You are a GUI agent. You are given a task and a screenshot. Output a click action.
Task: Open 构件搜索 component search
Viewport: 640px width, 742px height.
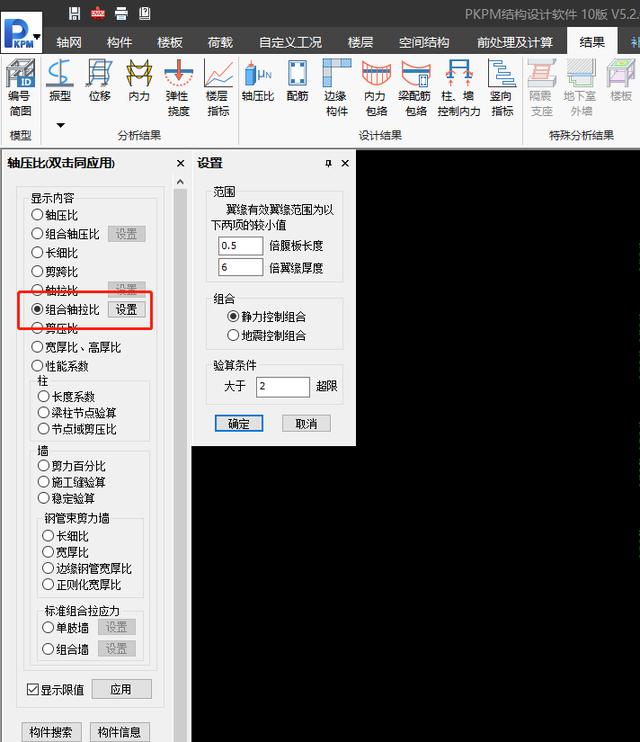[x=51, y=732]
